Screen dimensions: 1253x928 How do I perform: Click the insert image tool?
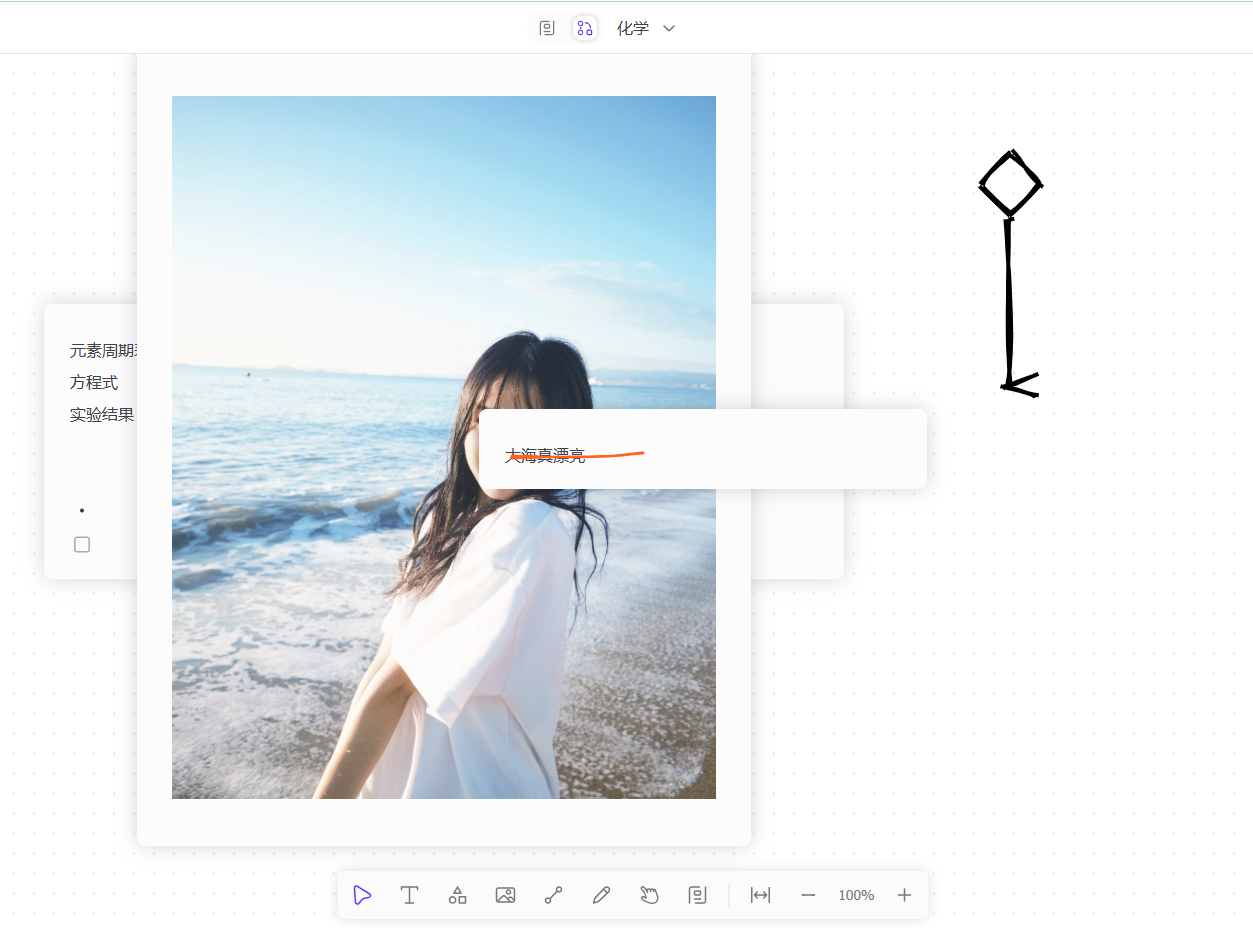pyautogui.click(x=505, y=895)
